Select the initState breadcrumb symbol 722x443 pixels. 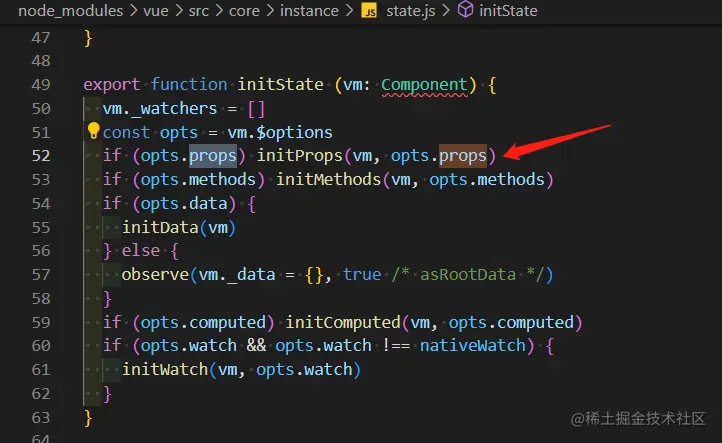(x=508, y=11)
